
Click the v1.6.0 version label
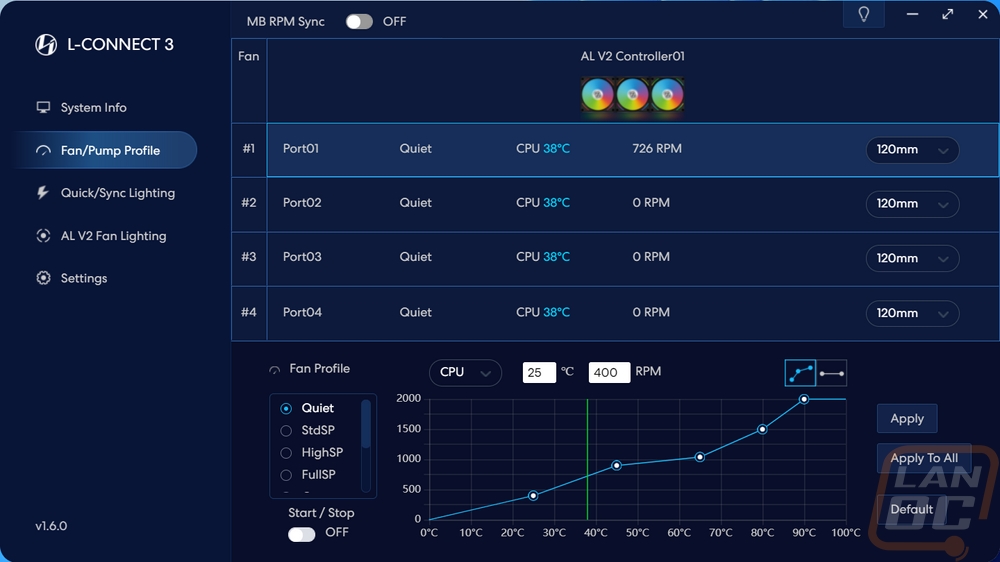[51, 526]
